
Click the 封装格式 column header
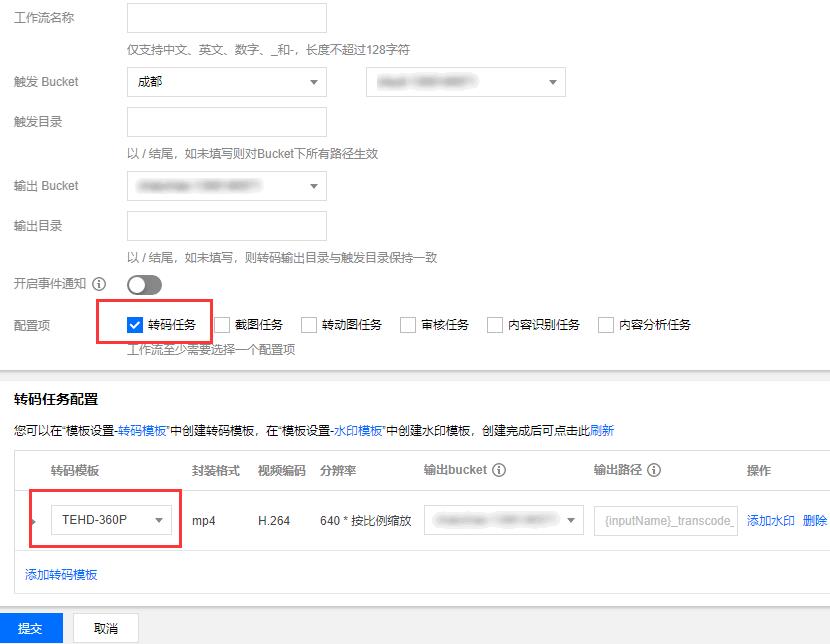[x=215, y=470]
